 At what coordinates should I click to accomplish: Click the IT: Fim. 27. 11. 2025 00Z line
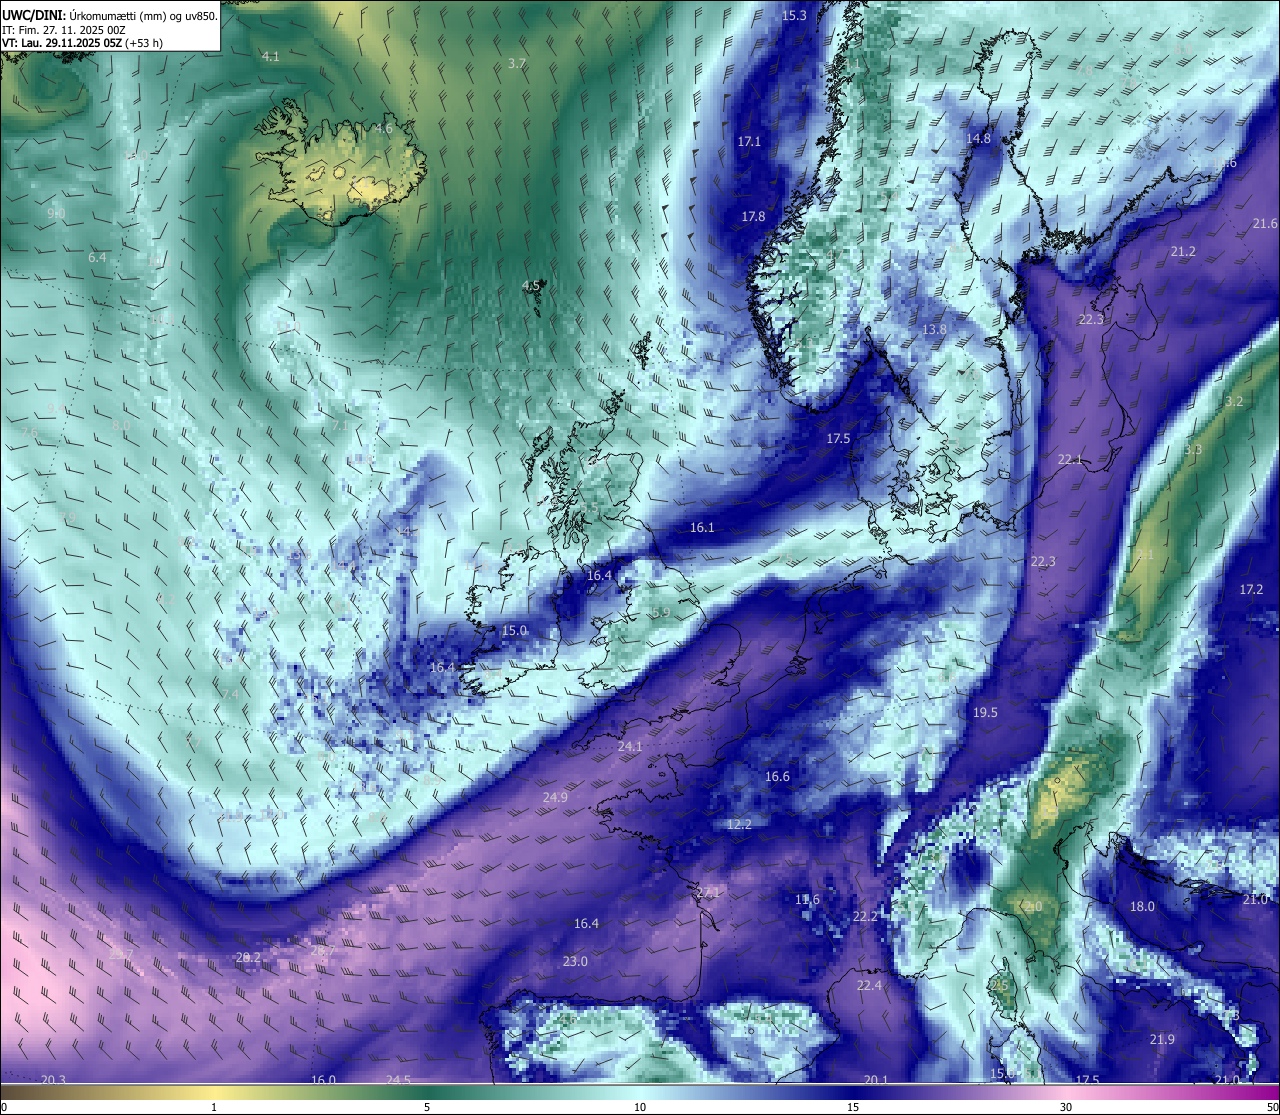click(64, 29)
